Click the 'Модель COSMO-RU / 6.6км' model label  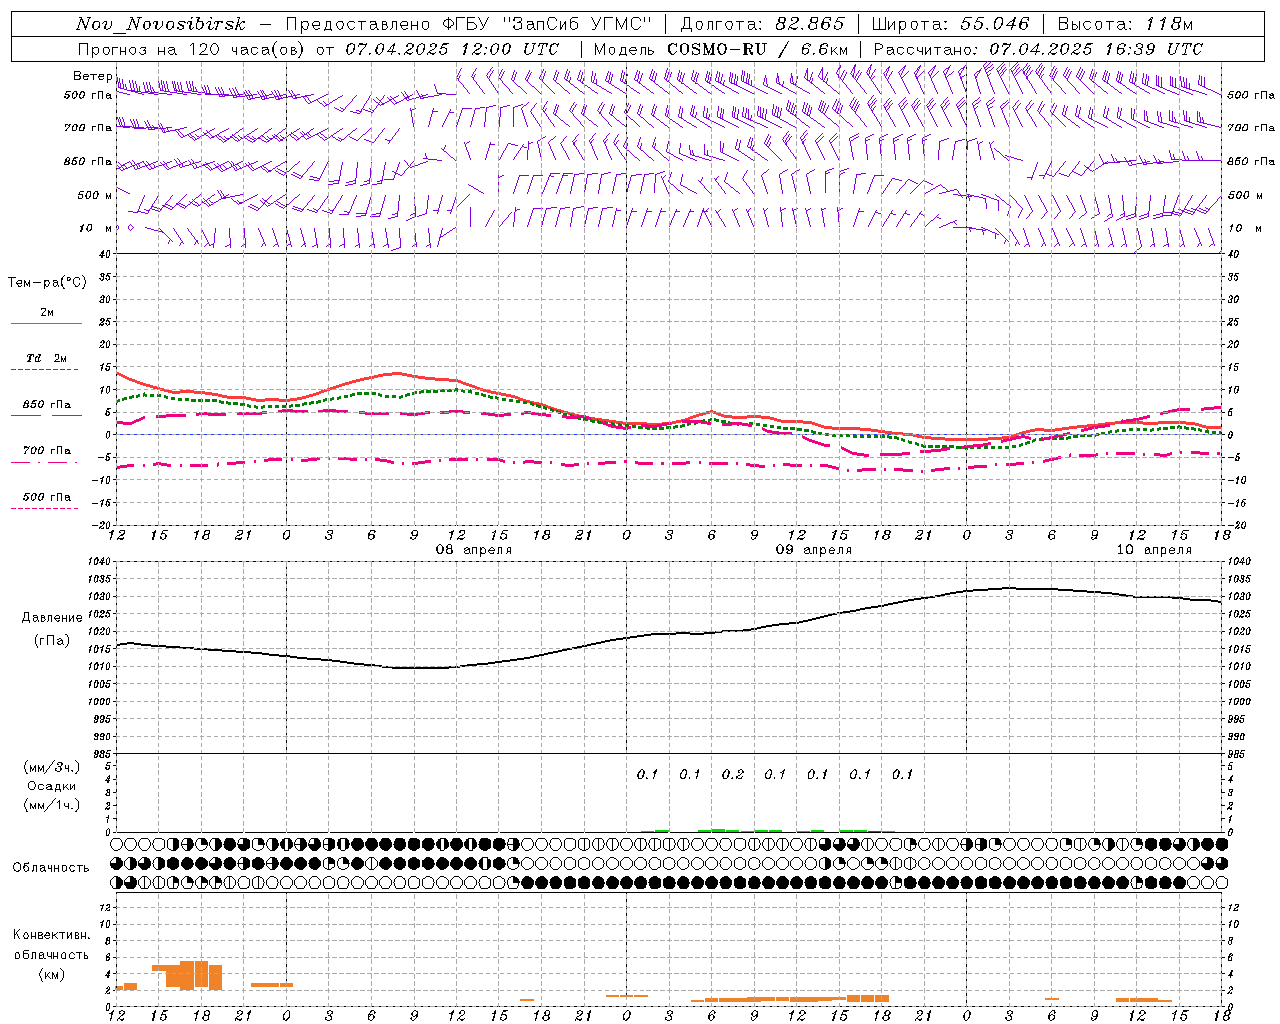click(721, 49)
